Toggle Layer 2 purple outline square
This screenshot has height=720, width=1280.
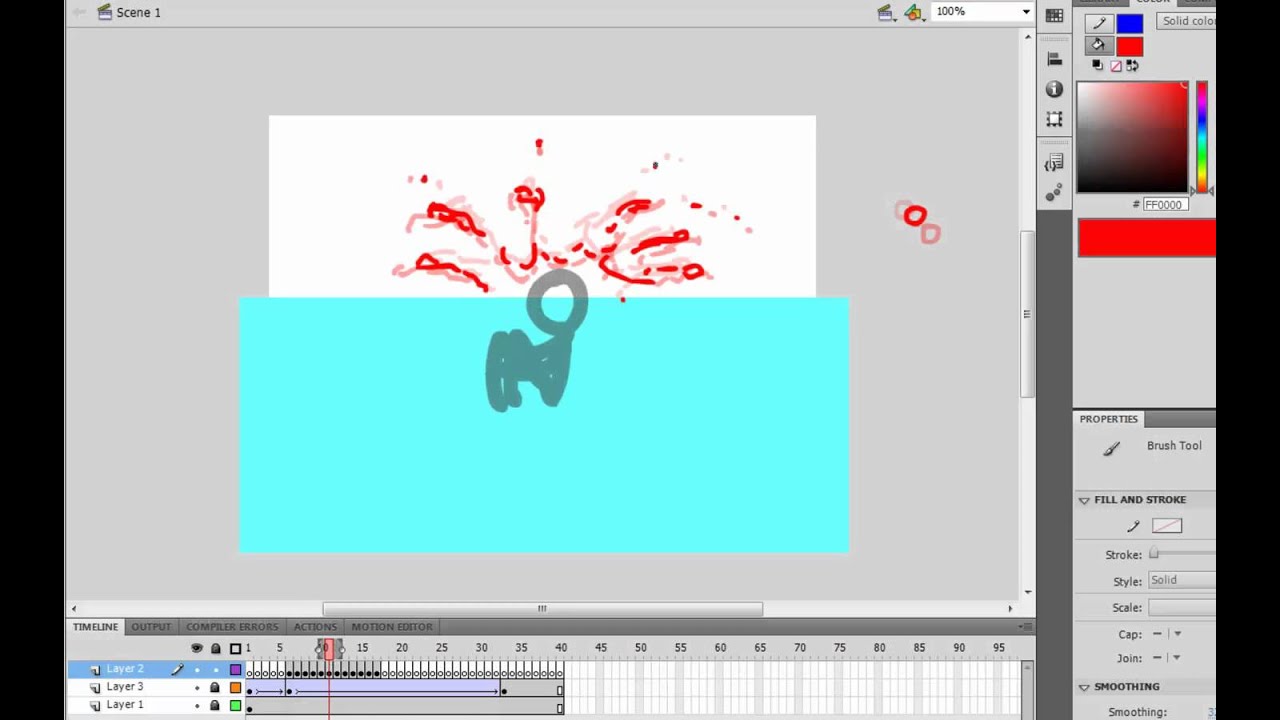tap(236, 669)
